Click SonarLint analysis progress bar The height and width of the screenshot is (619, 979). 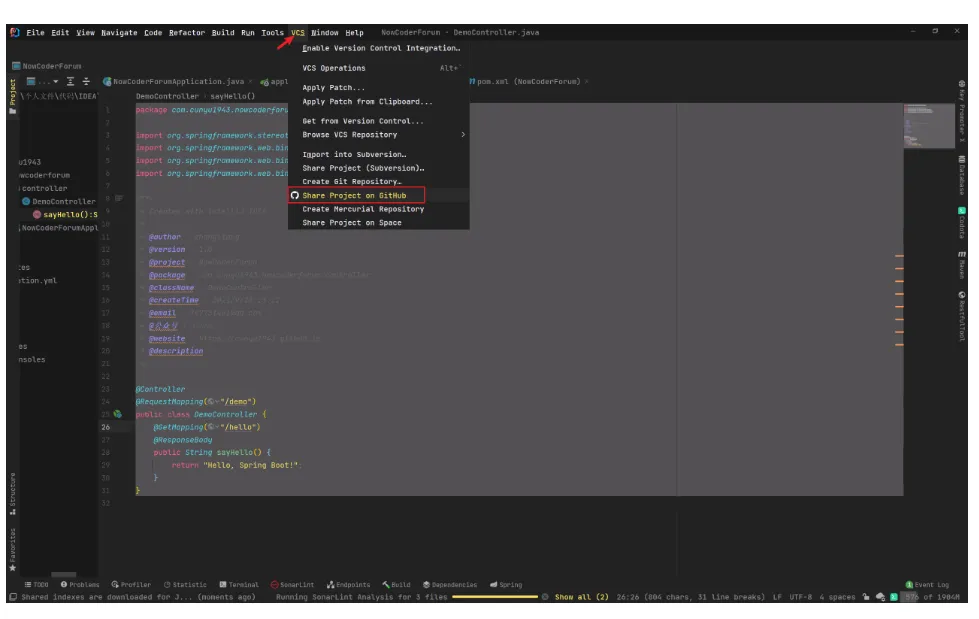coord(494,597)
